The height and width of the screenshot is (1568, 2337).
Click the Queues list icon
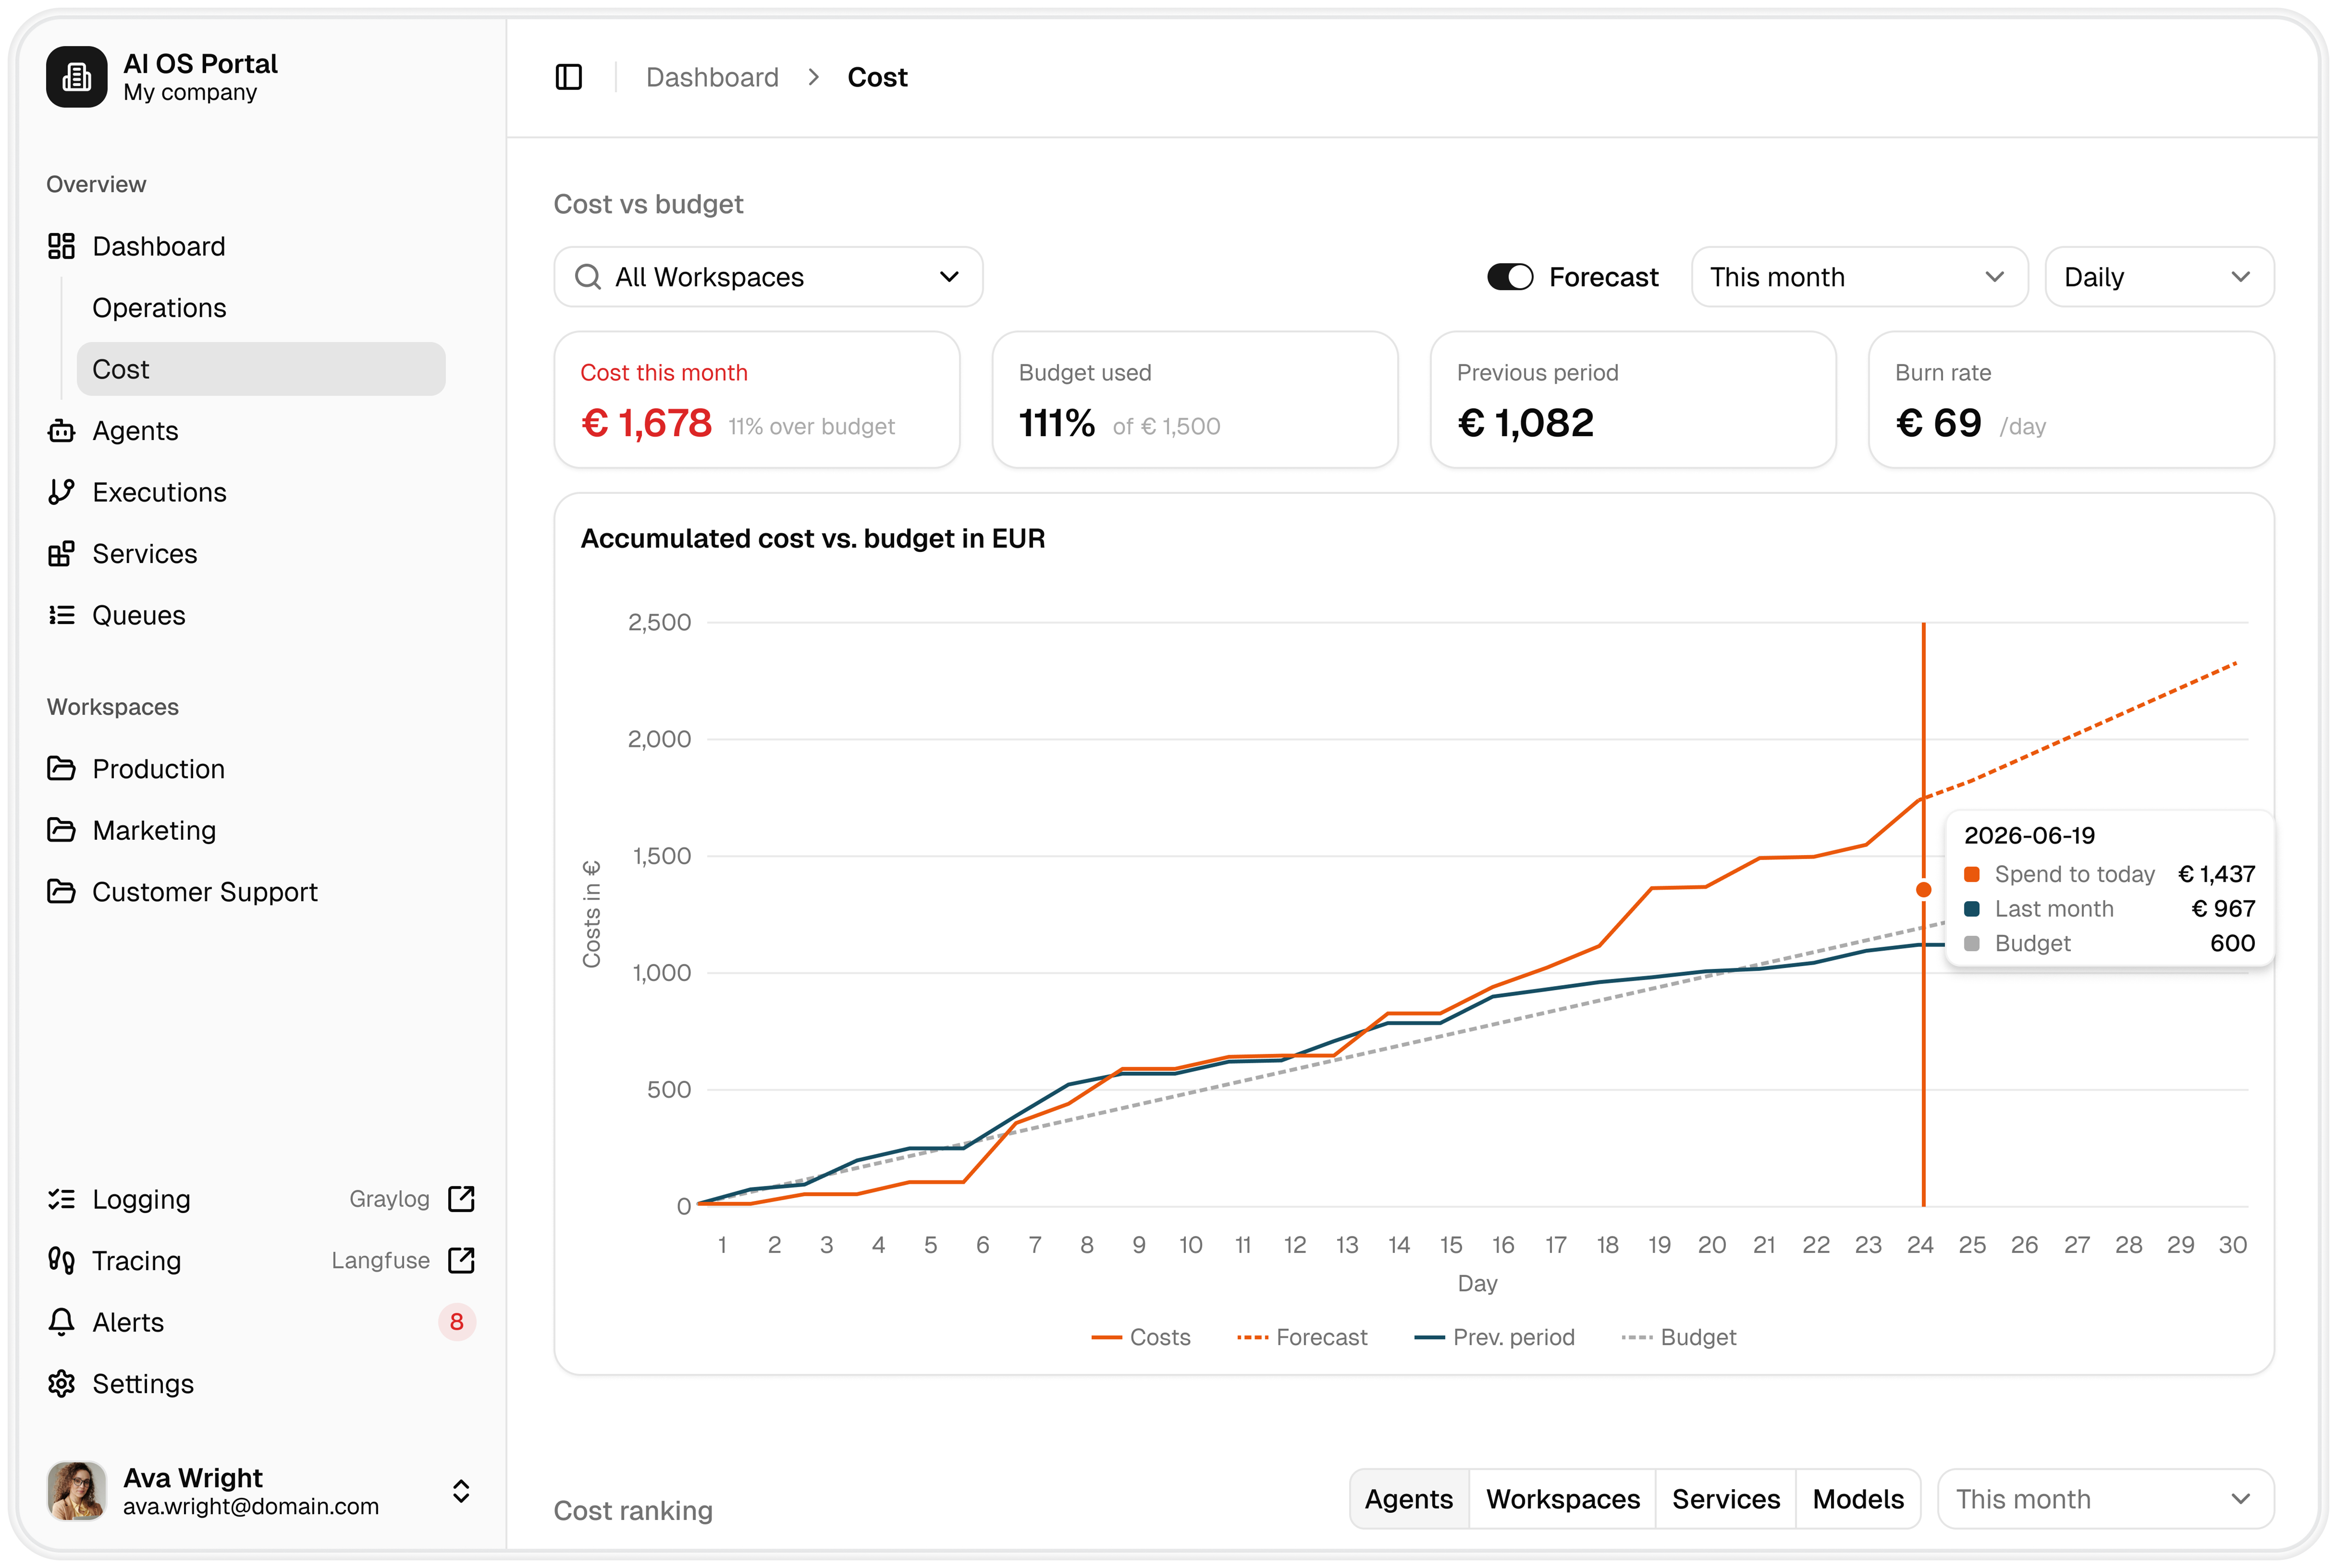[x=61, y=615]
